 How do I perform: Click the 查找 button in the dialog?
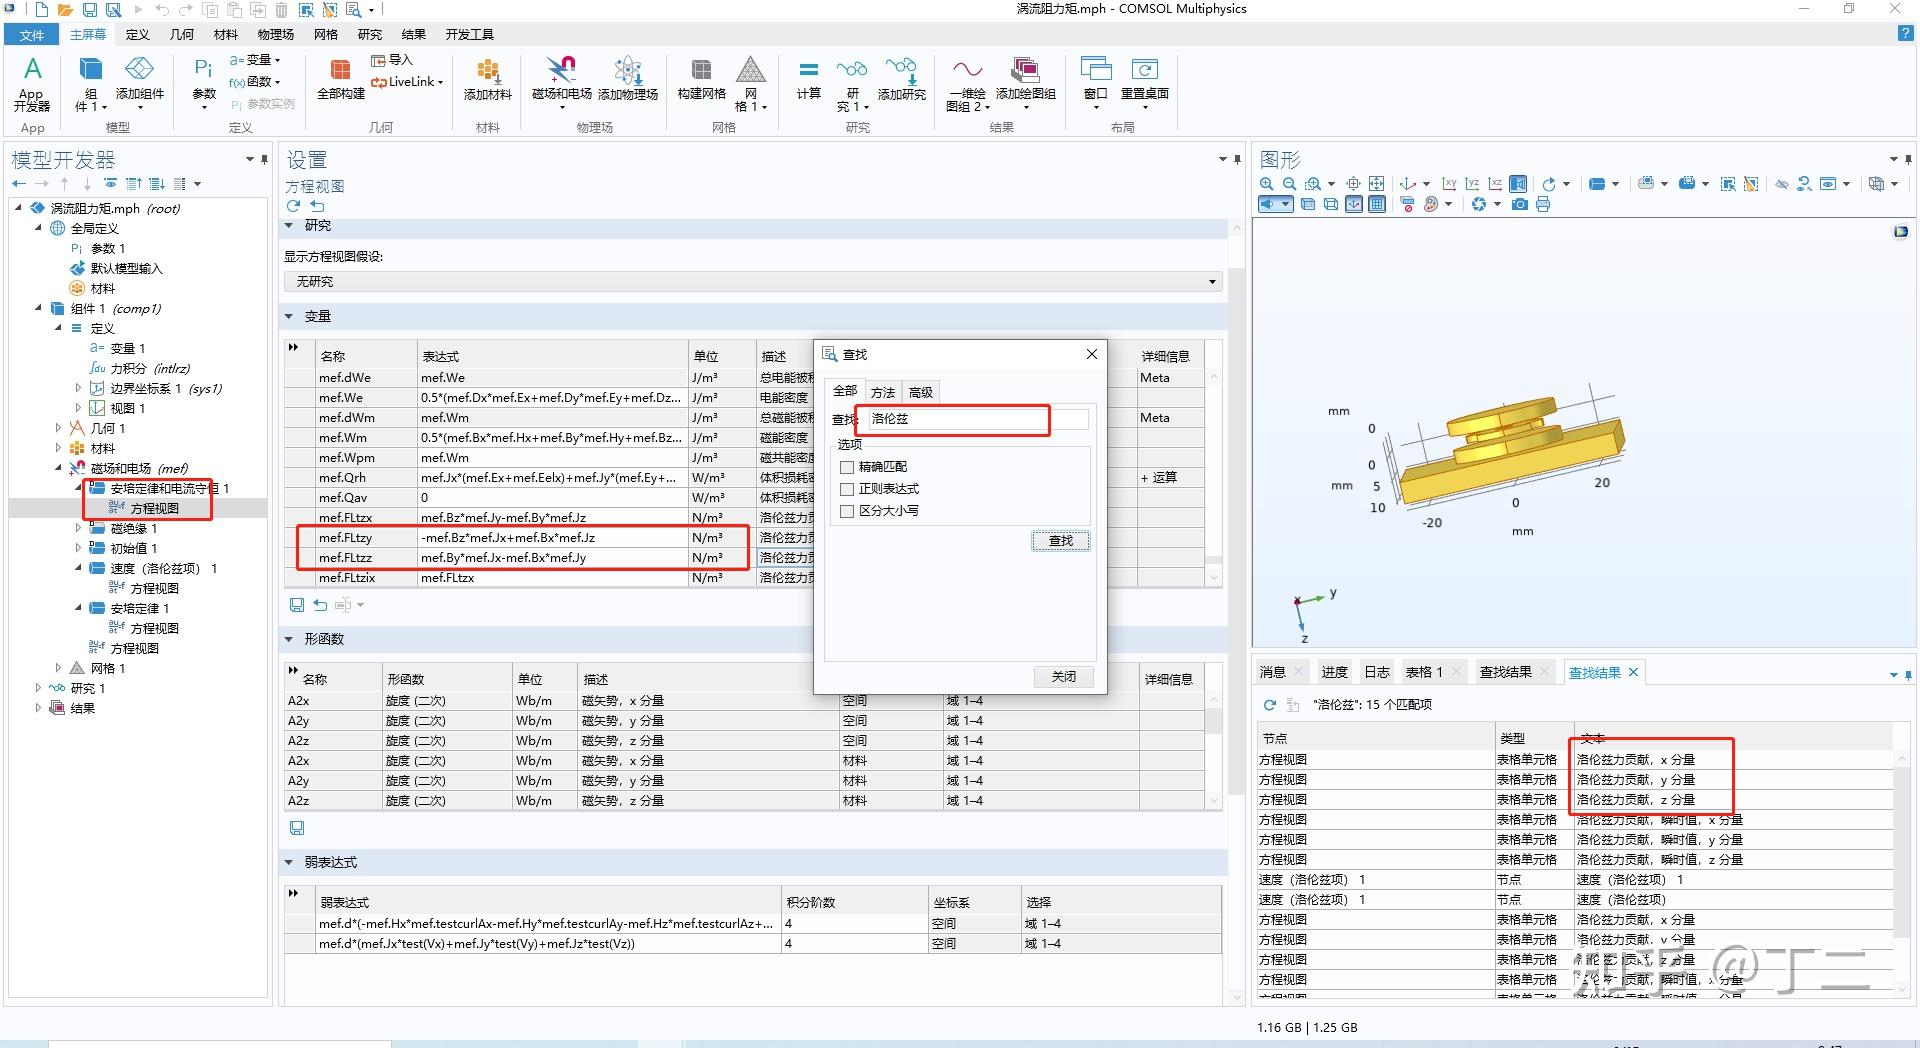[x=1060, y=541]
